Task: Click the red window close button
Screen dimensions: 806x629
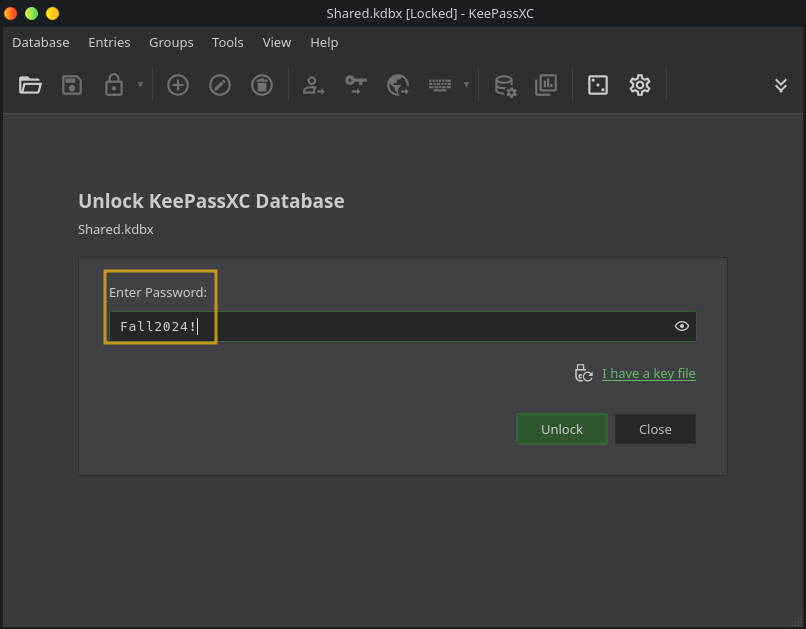Action: 10,13
